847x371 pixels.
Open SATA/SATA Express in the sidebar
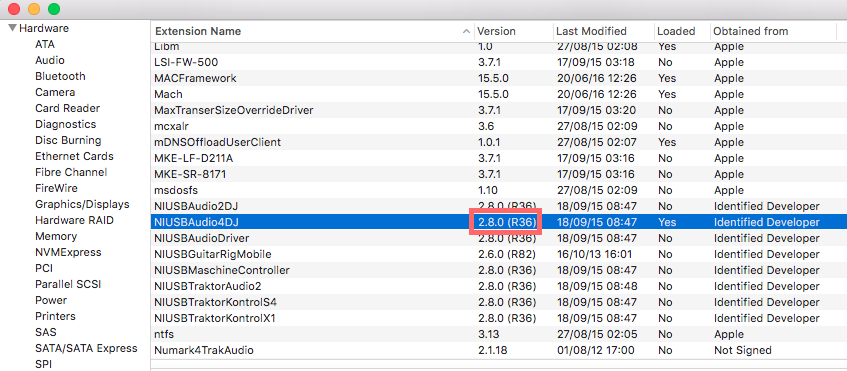click(x=86, y=348)
